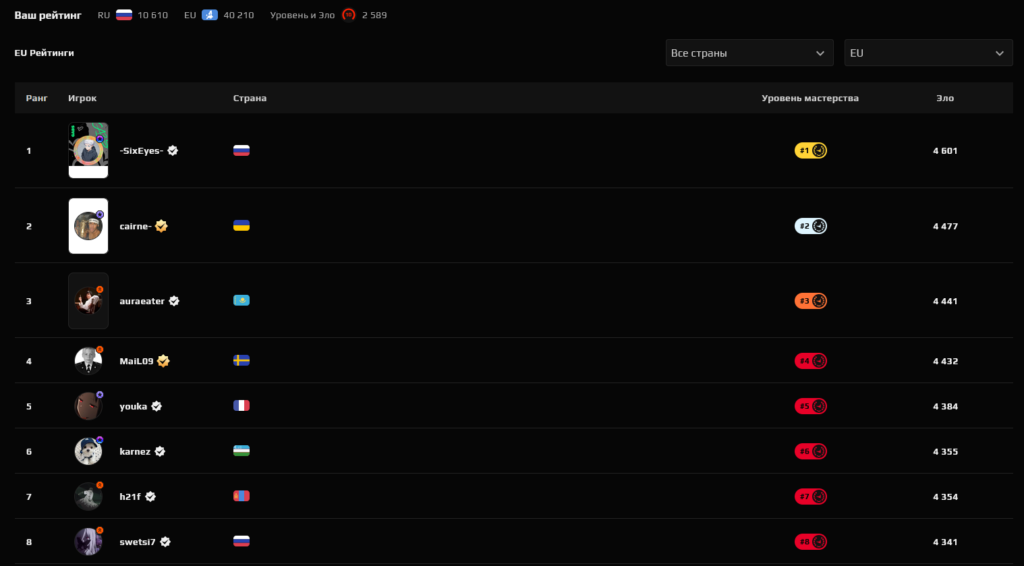
Task: Click Russian flag next to -SixEyes-
Action: click(241, 151)
